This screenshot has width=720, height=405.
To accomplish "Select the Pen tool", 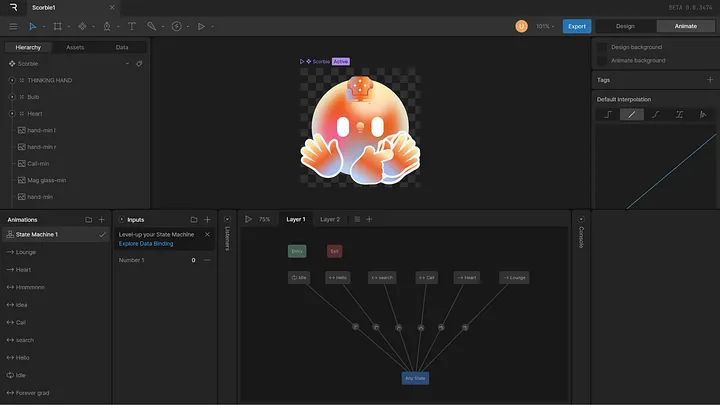I will click(x=107, y=26).
